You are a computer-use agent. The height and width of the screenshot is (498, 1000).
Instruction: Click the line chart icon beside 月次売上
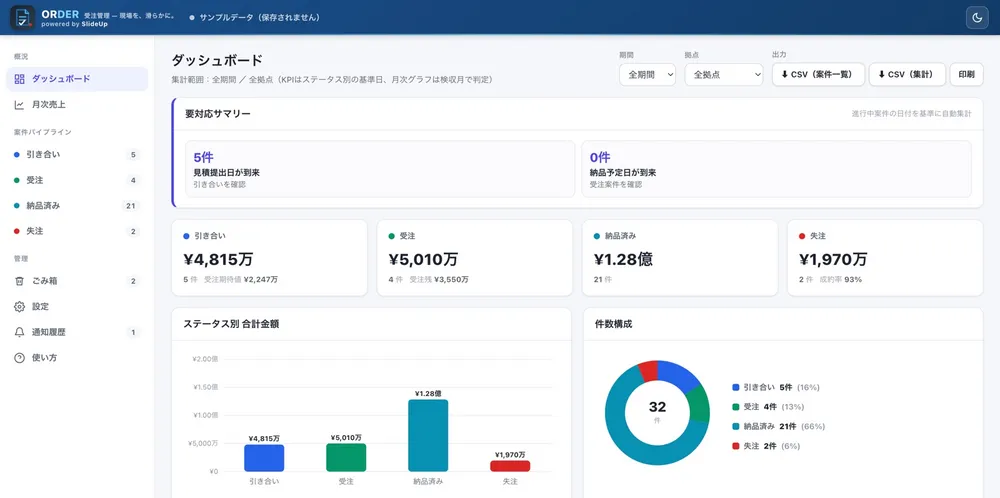(19, 105)
